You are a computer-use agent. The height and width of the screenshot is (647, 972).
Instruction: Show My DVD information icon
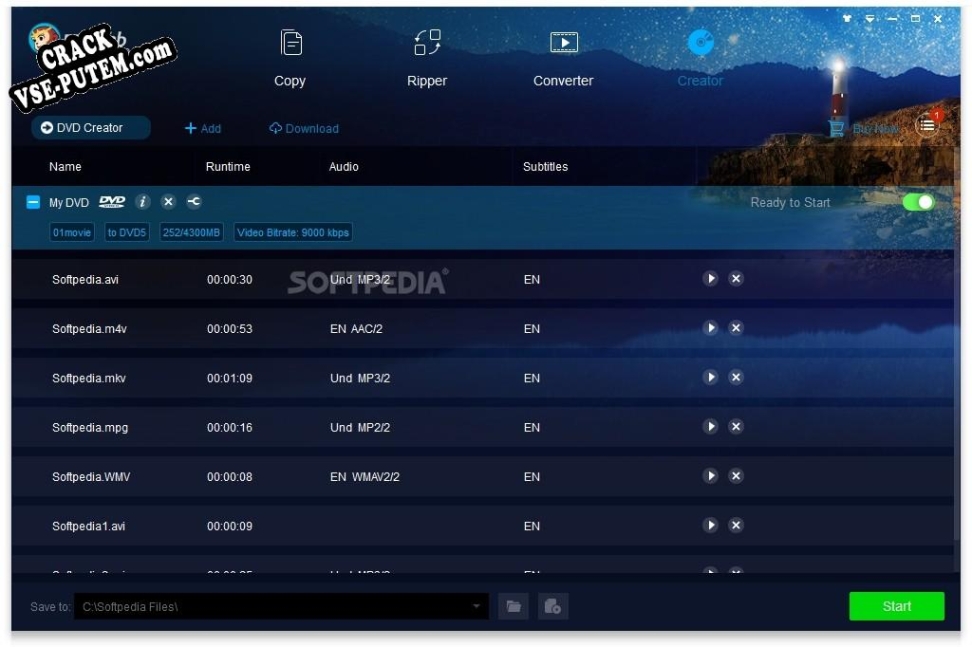coord(143,202)
